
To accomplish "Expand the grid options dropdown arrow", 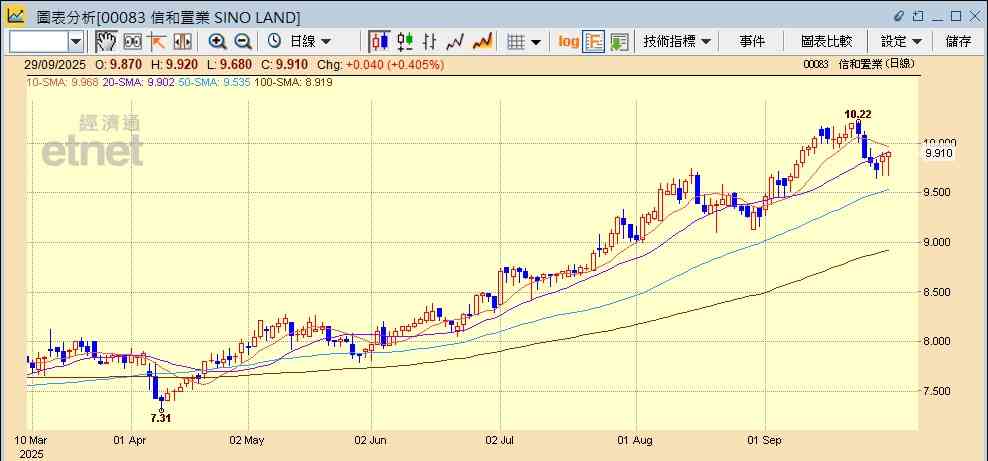I will [x=536, y=42].
